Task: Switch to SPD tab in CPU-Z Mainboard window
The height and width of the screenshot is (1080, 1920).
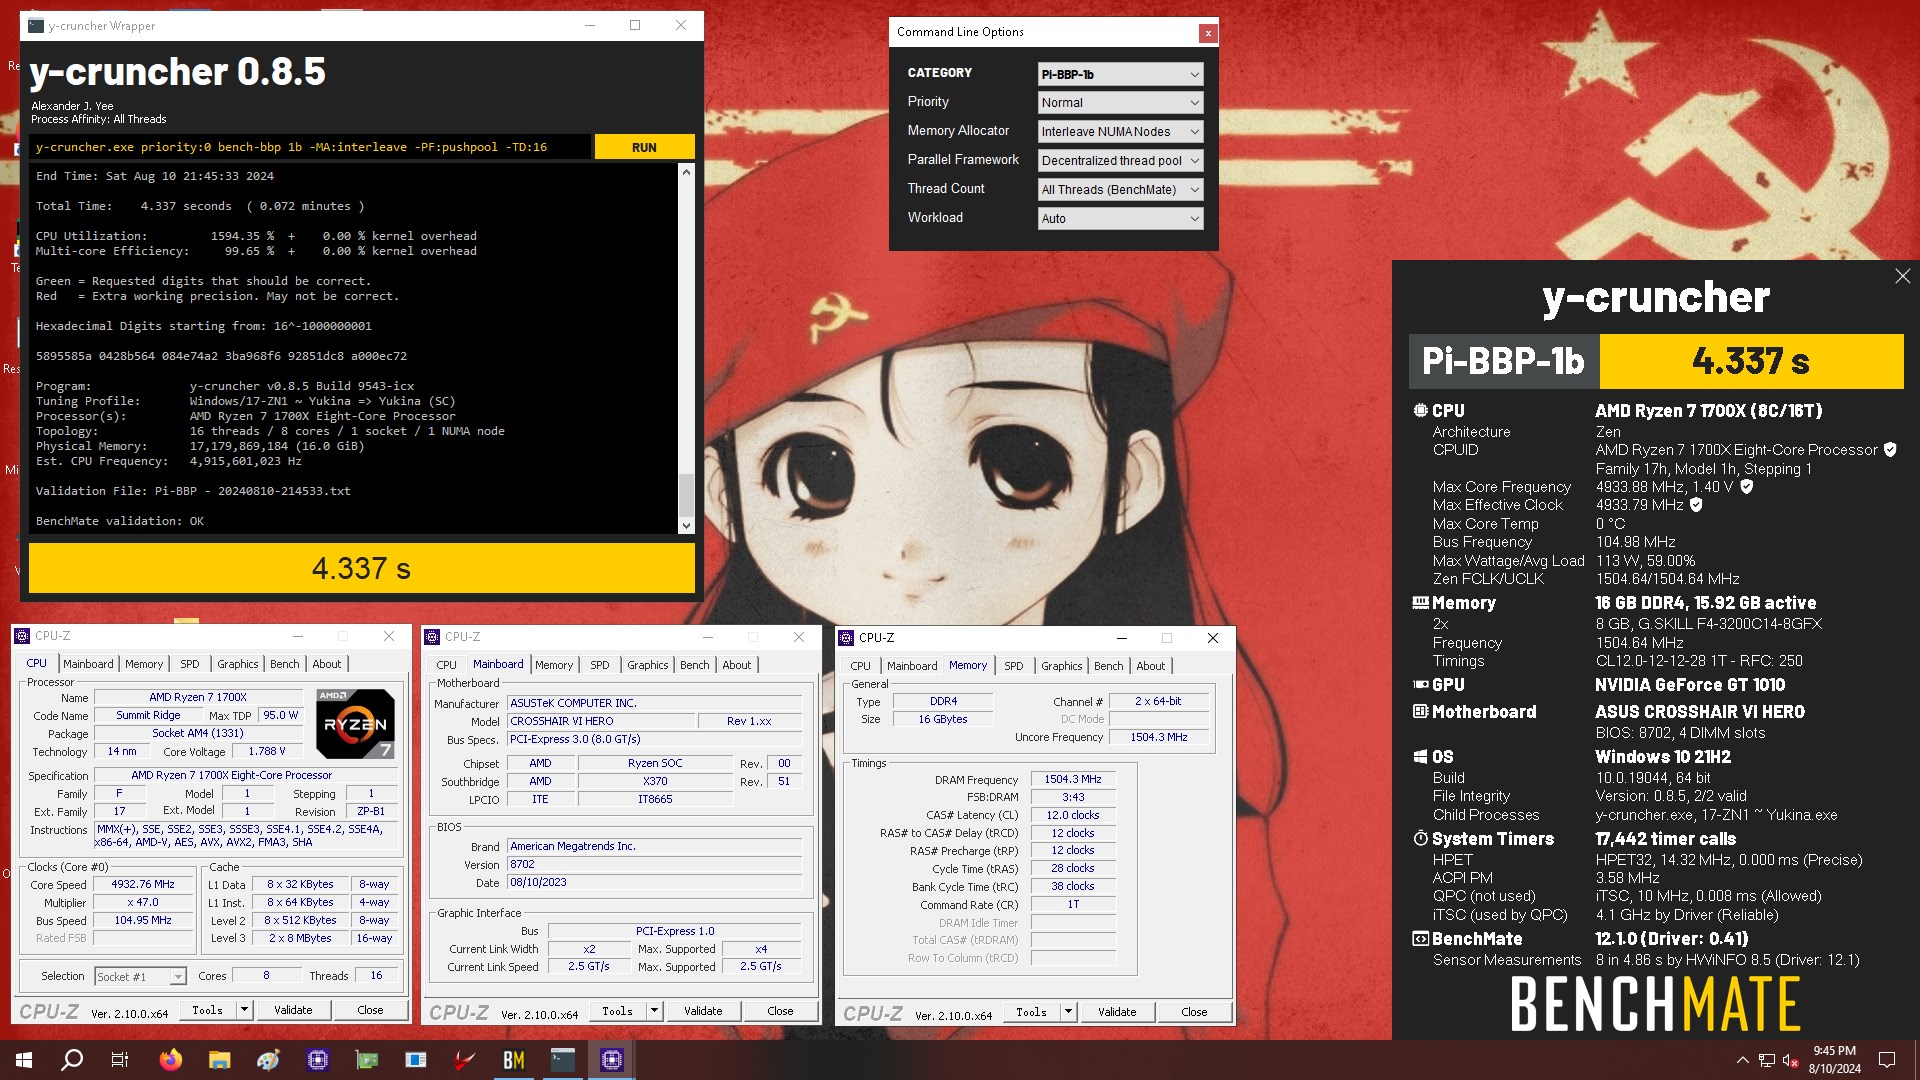Action: click(600, 665)
